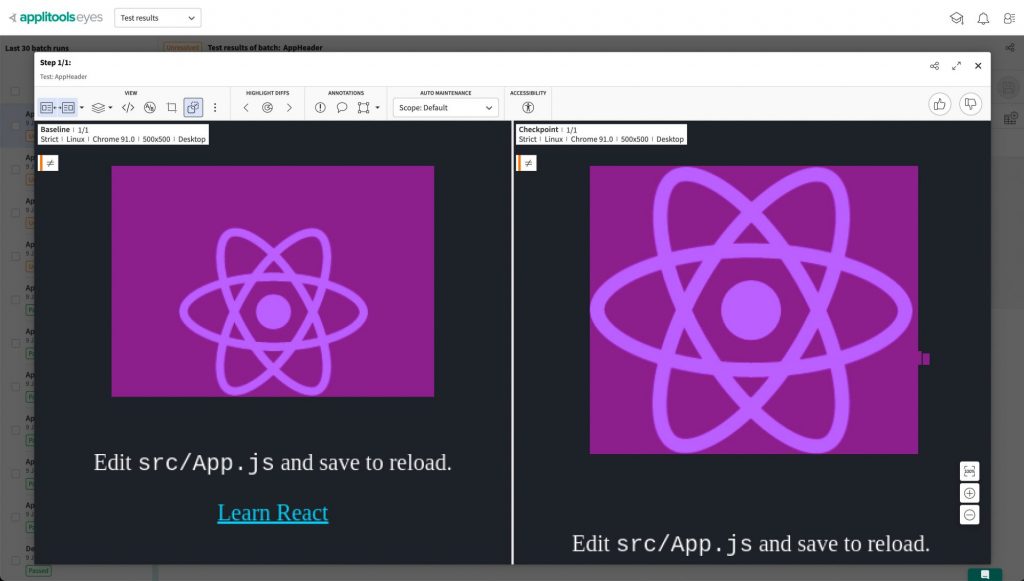Screen dimensions: 1024x581
Task: Click the Learn React link in baseline
Action: 272,513
